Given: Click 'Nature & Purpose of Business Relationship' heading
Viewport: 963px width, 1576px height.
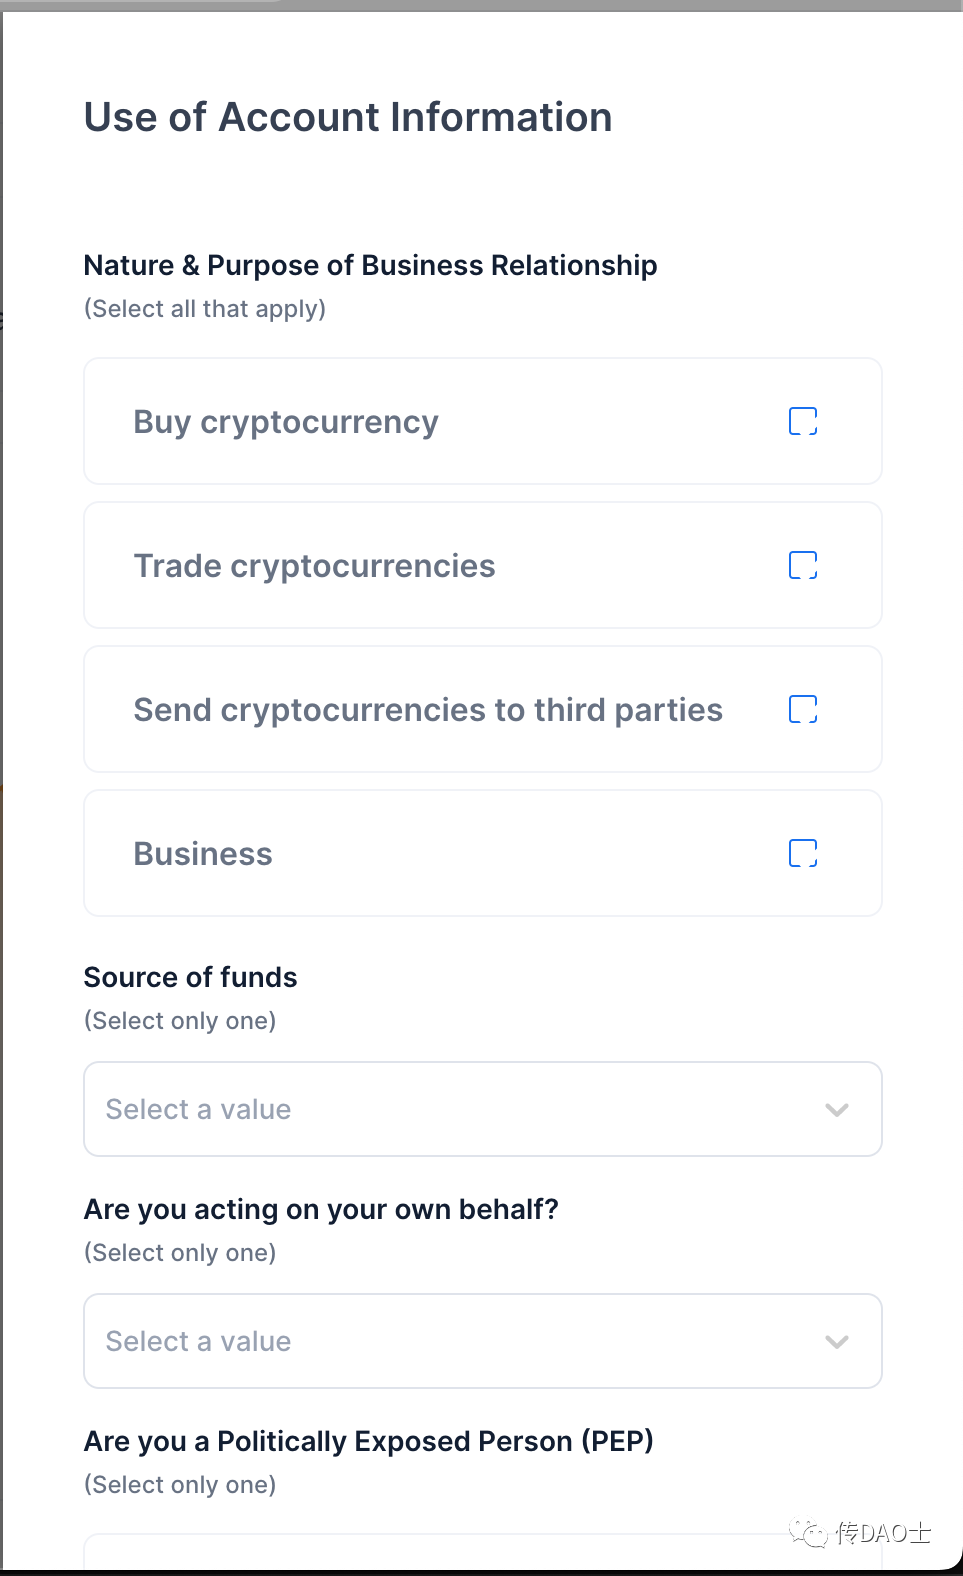Looking at the screenshot, I should tap(370, 265).
